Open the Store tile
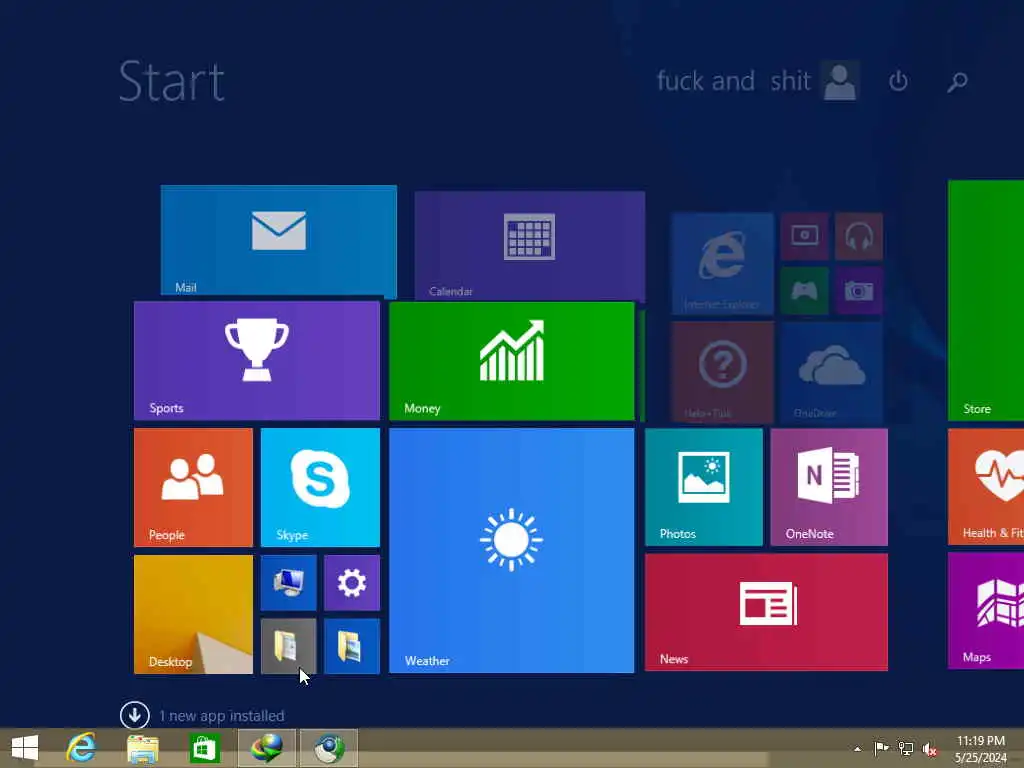 [986, 300]
